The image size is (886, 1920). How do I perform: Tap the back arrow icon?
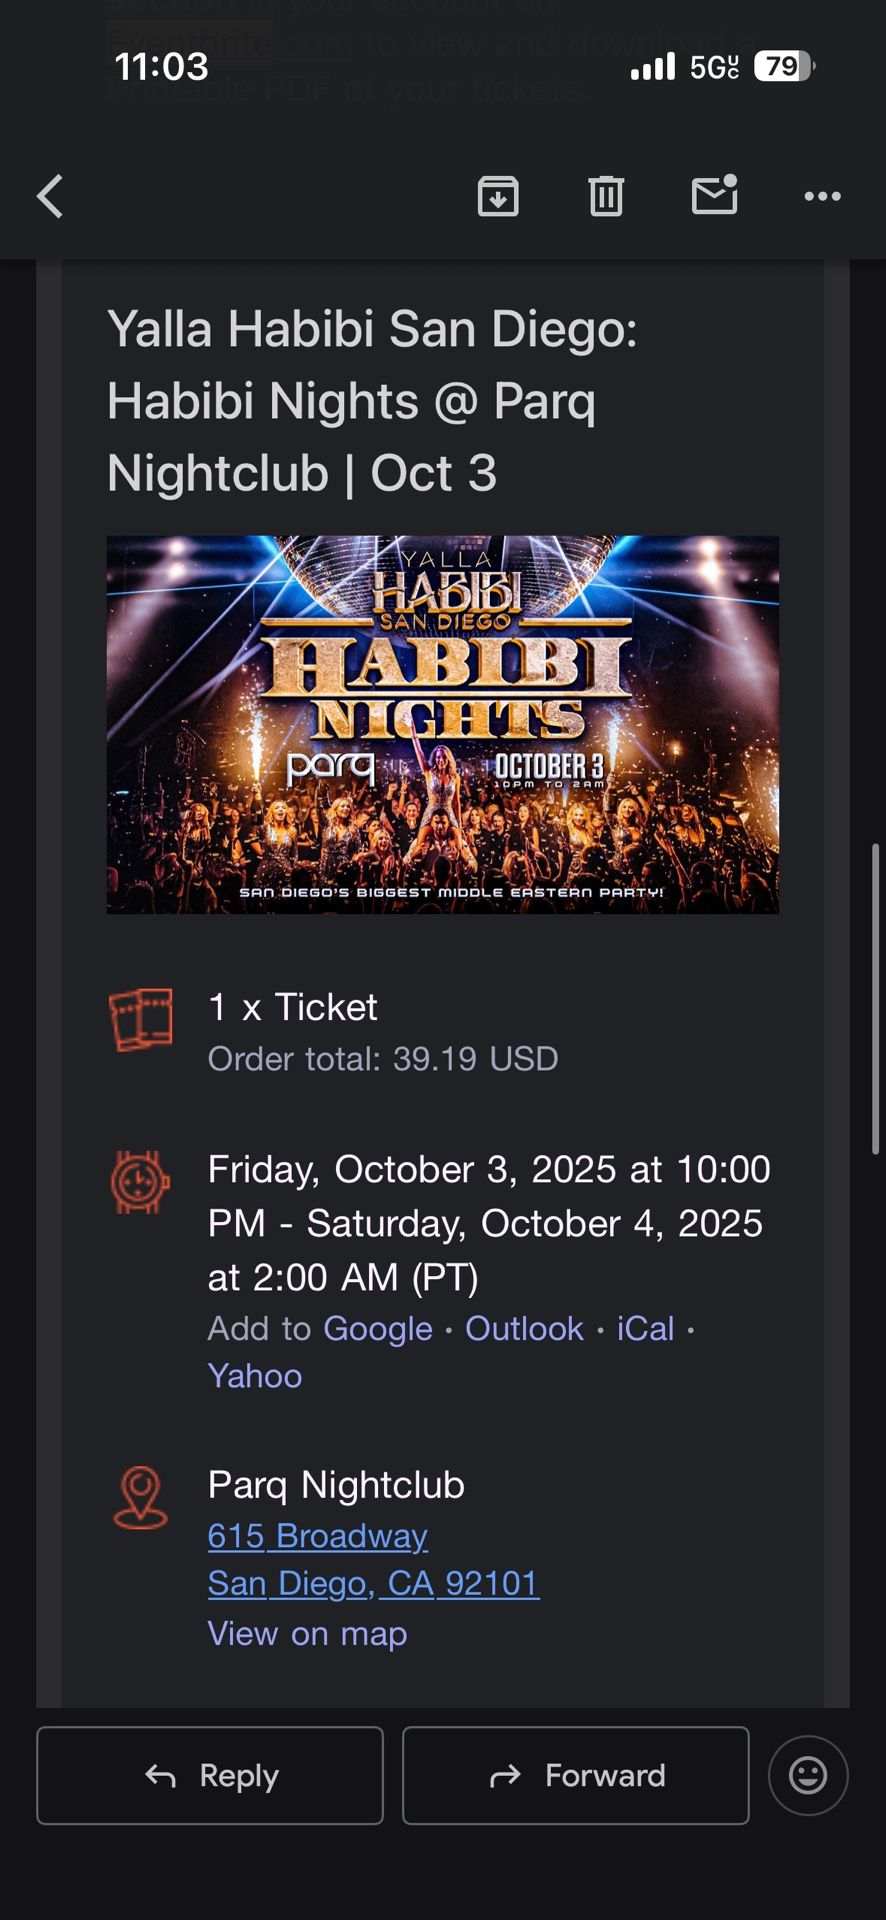(x=50, y=196)
